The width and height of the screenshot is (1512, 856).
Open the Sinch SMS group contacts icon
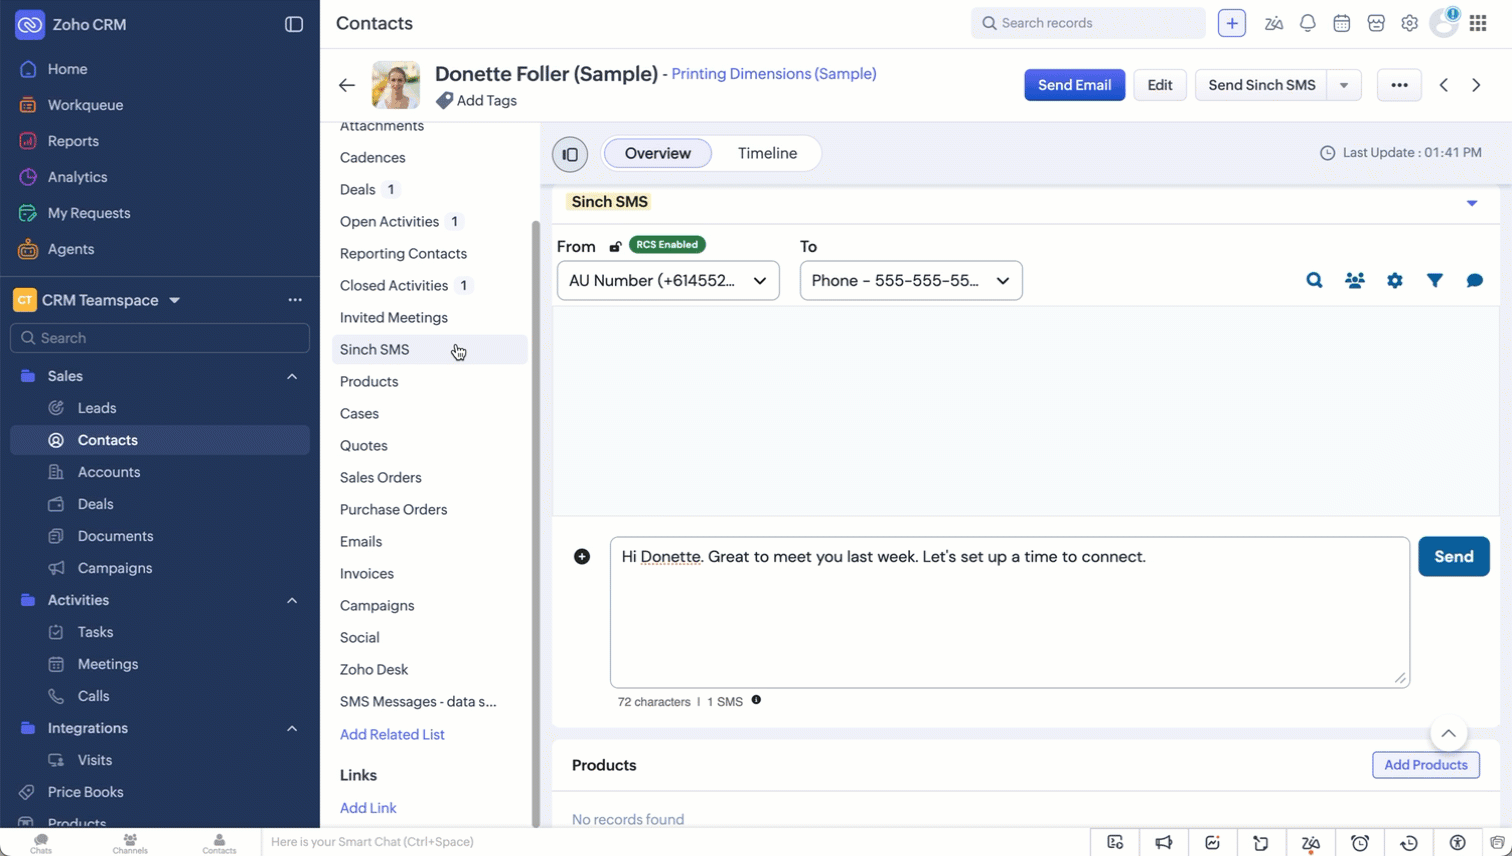pos(1355,281)
